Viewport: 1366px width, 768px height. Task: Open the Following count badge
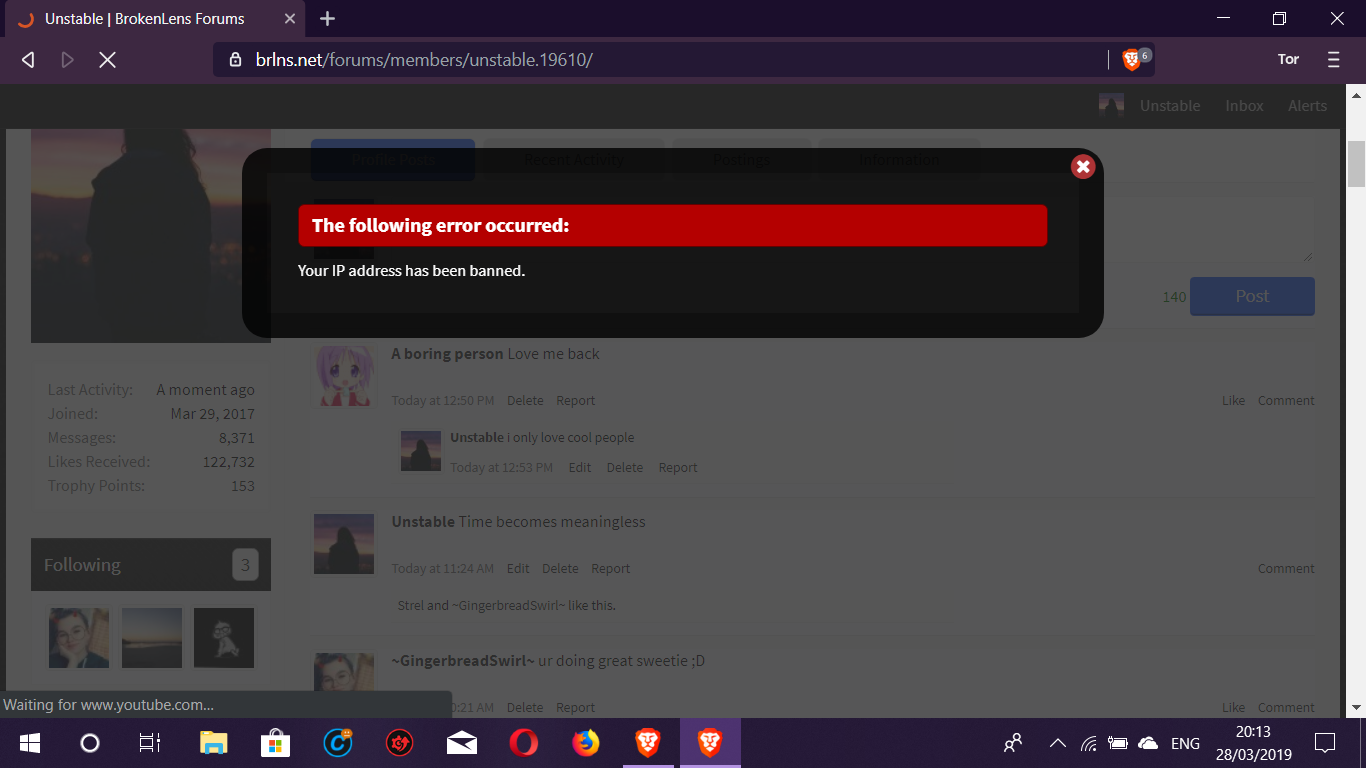pyautogui.click(x=245, y=565)
